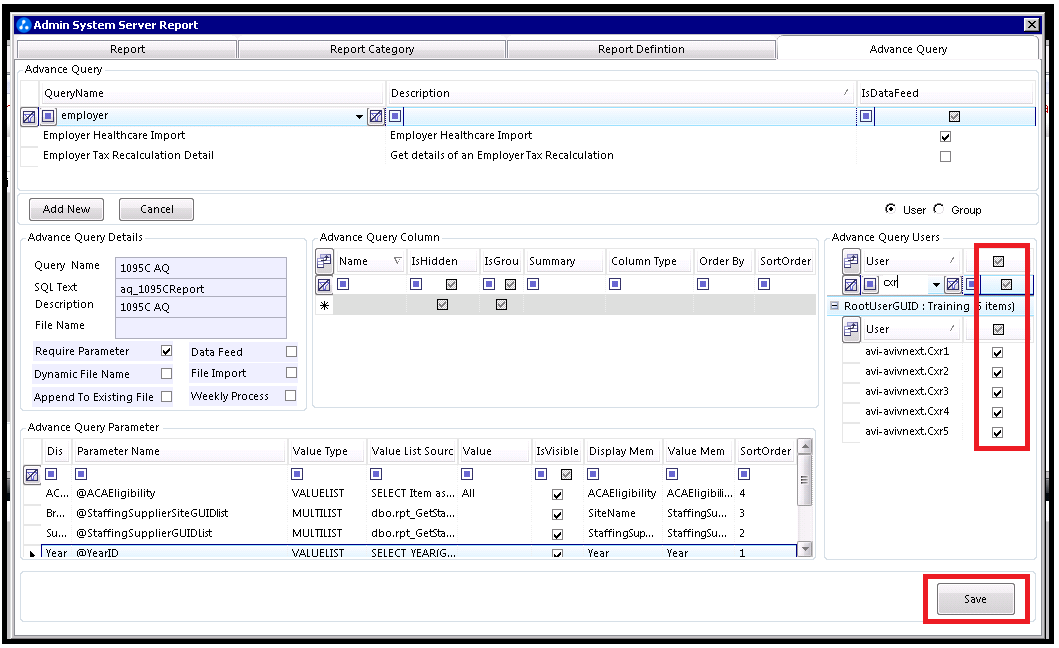Uncheck the user avi-avivnext.Cxr3

coord(998,393)
